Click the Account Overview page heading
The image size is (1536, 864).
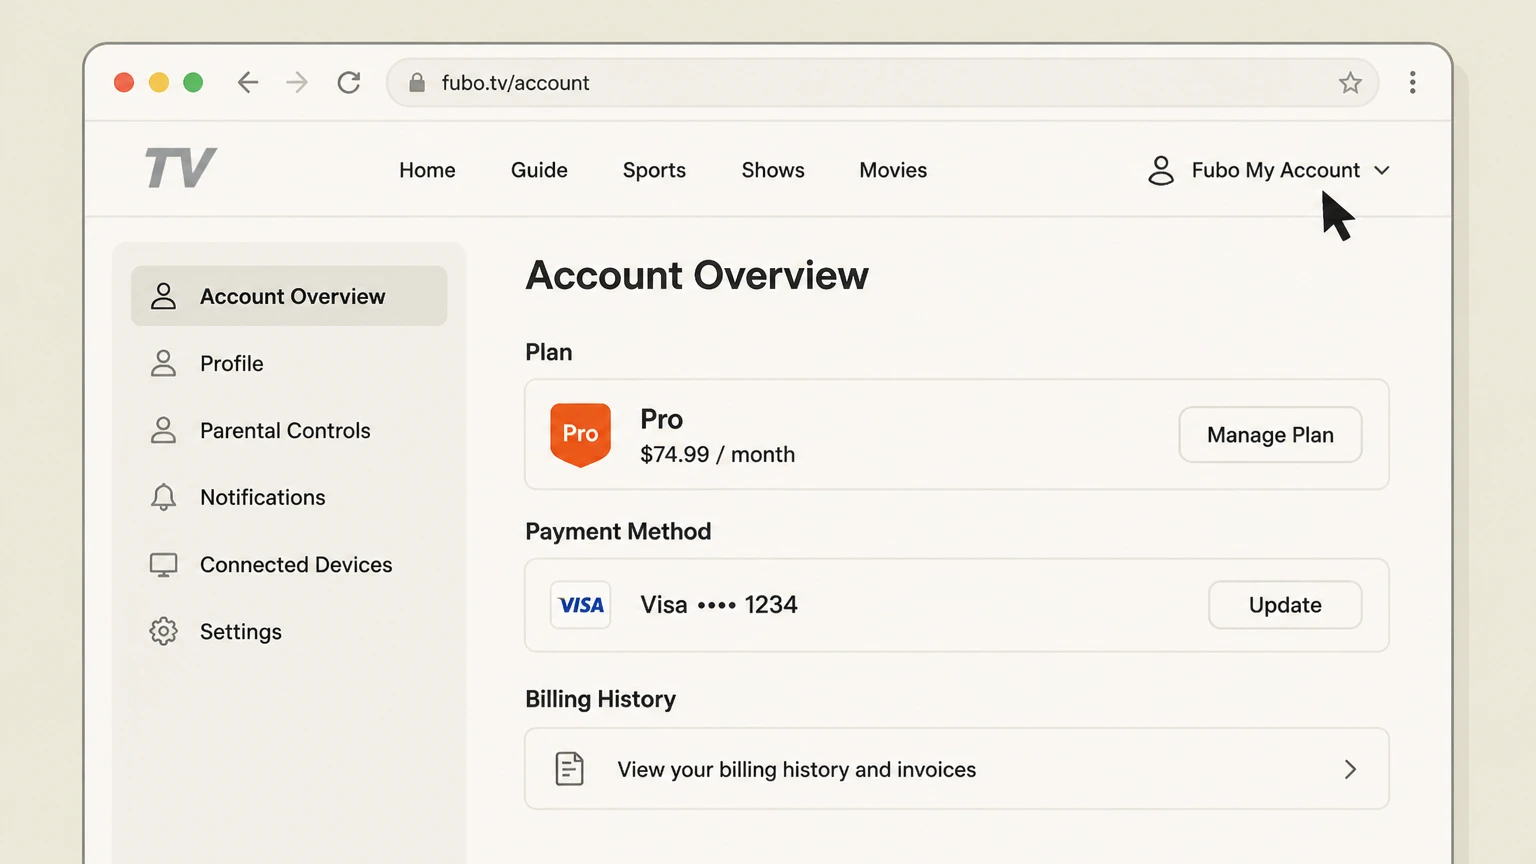(x=697, y=276)
